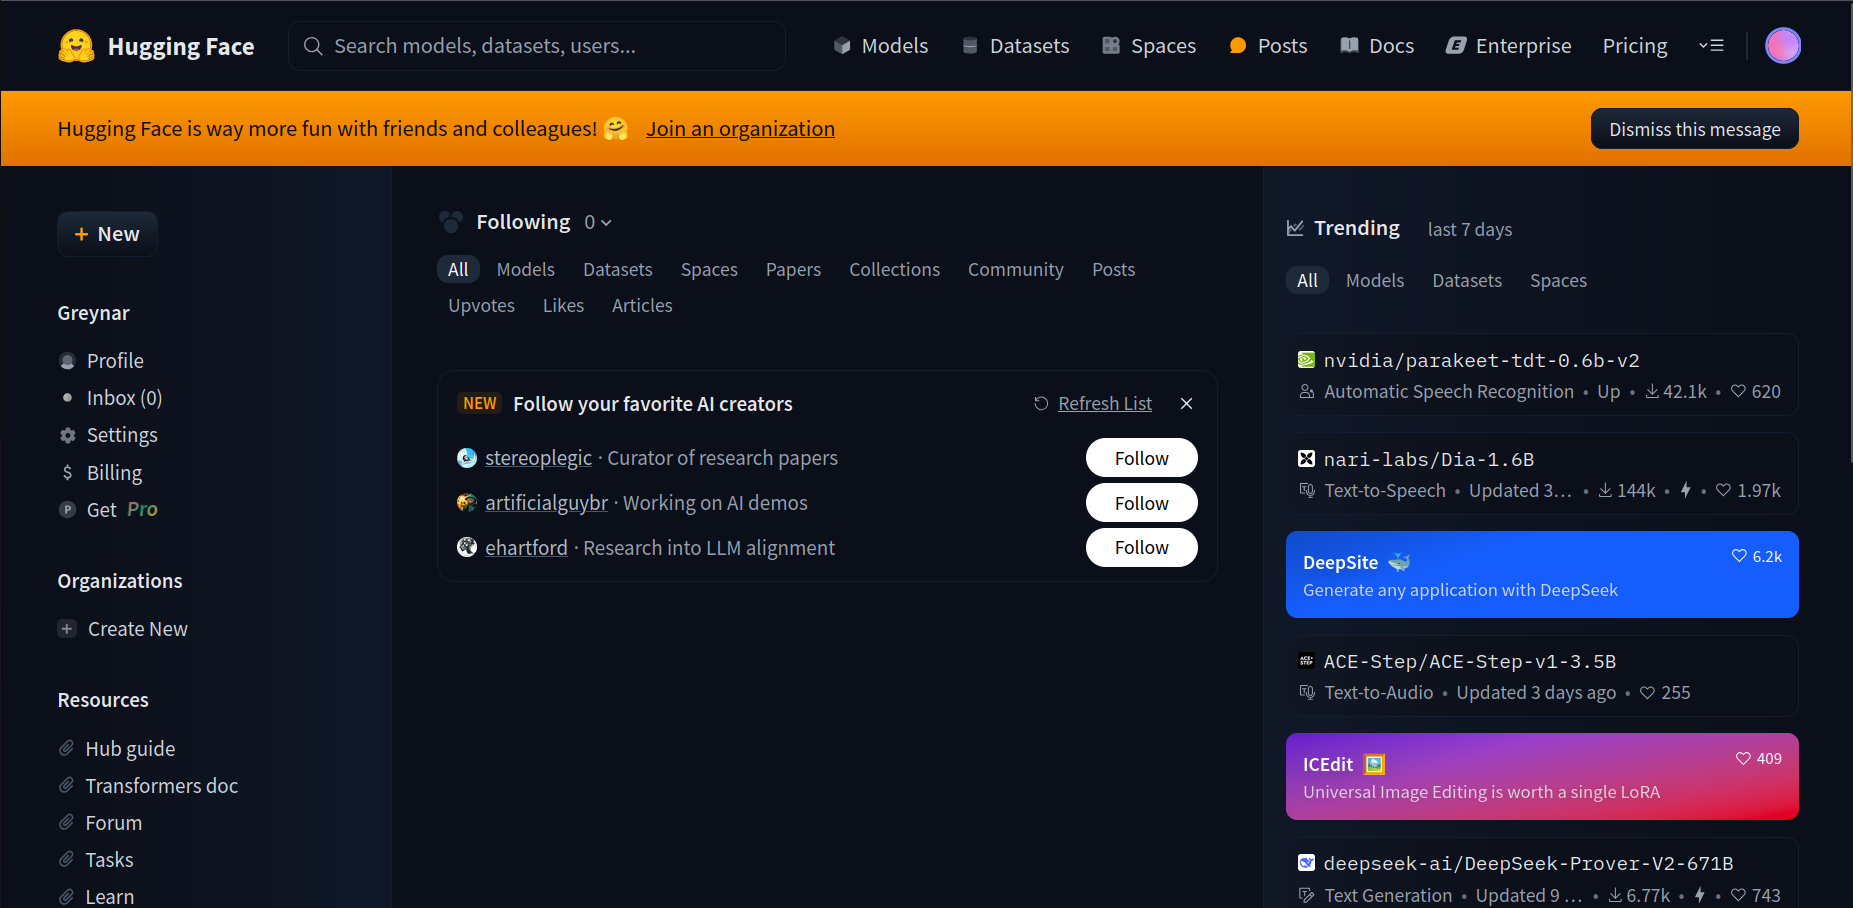Click the refresh list icon

click(x=1041, y=403)
